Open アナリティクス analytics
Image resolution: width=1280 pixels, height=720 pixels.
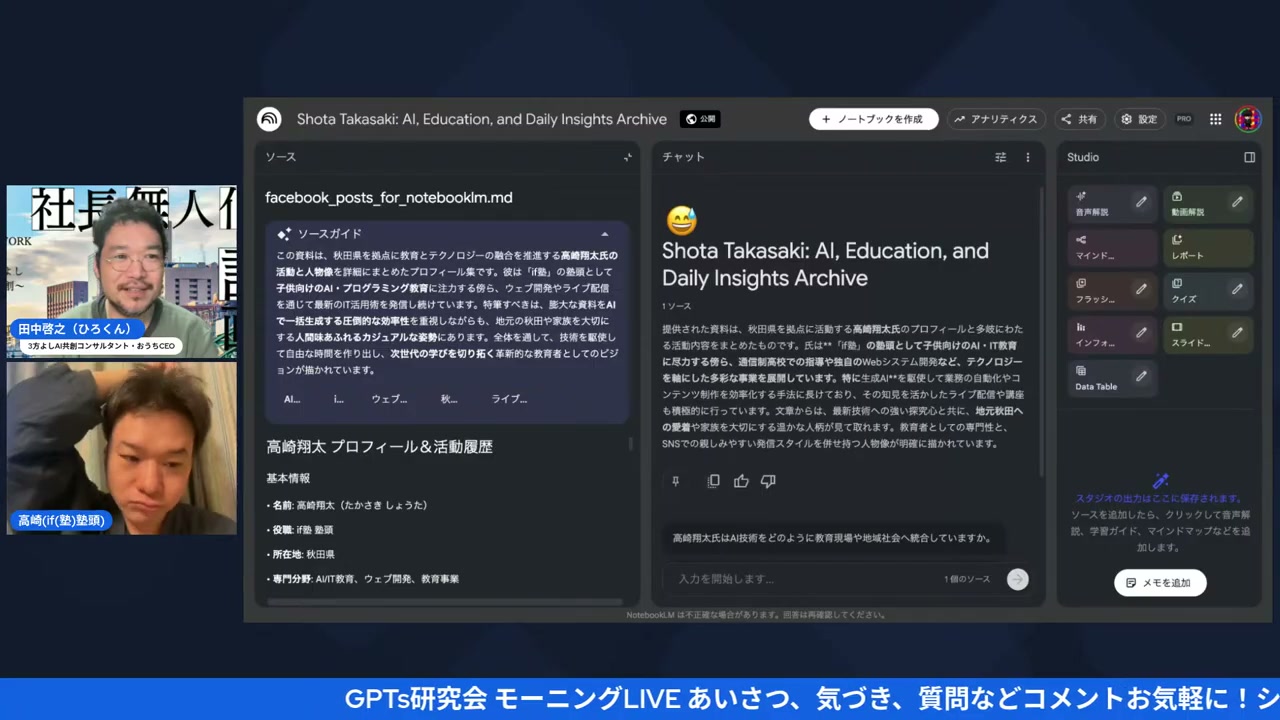[996, 119]
